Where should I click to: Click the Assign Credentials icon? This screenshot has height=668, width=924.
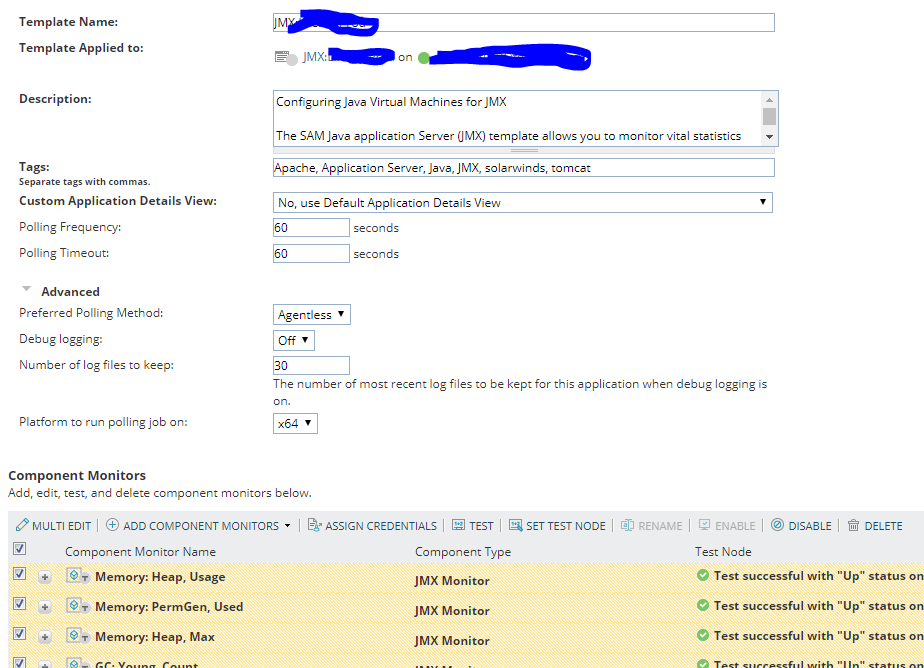point(315,525)
